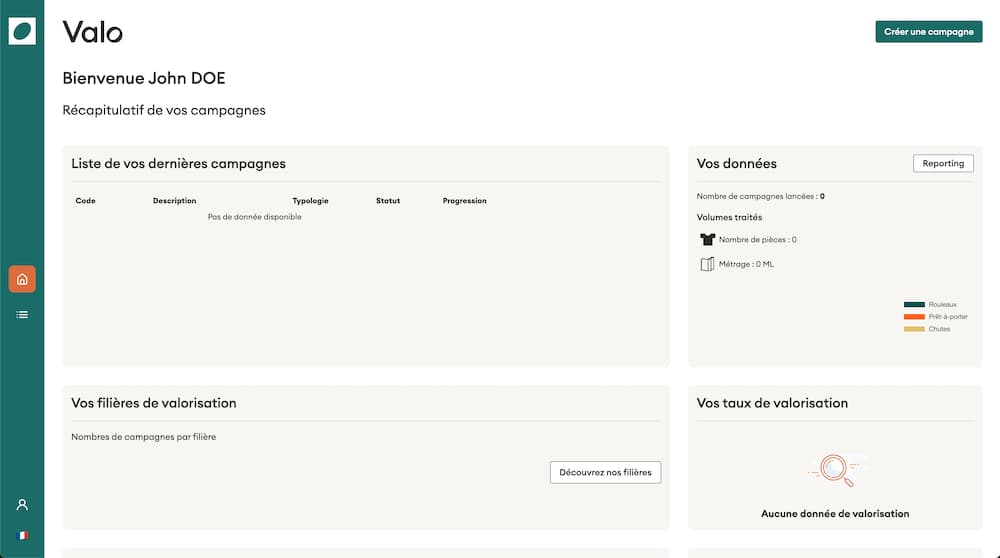Click the French flag language icon
1000x558 pixels.
pyautogui.click(x=22, y=535)
